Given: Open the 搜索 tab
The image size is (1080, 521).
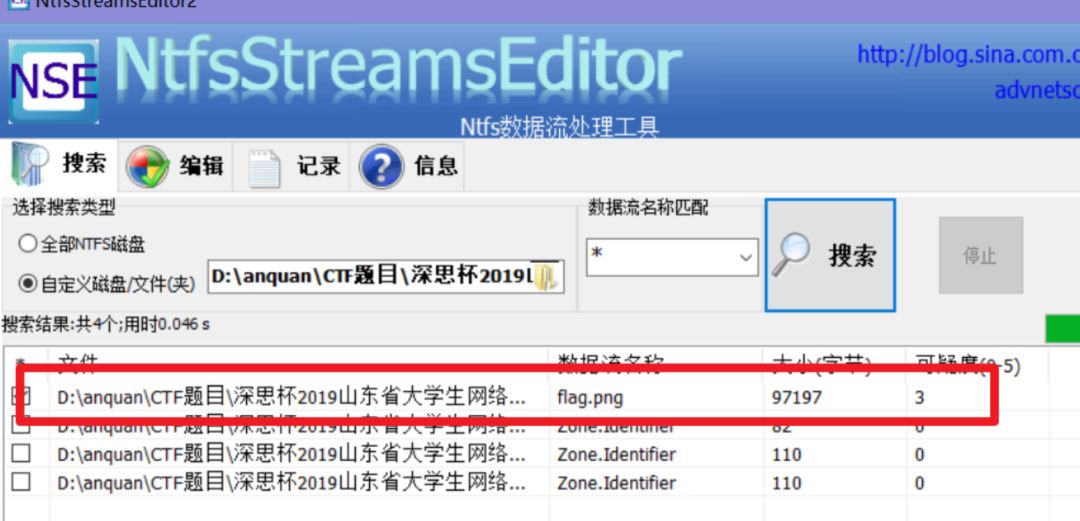Looking at the screenshot, I should click(59, 165).
